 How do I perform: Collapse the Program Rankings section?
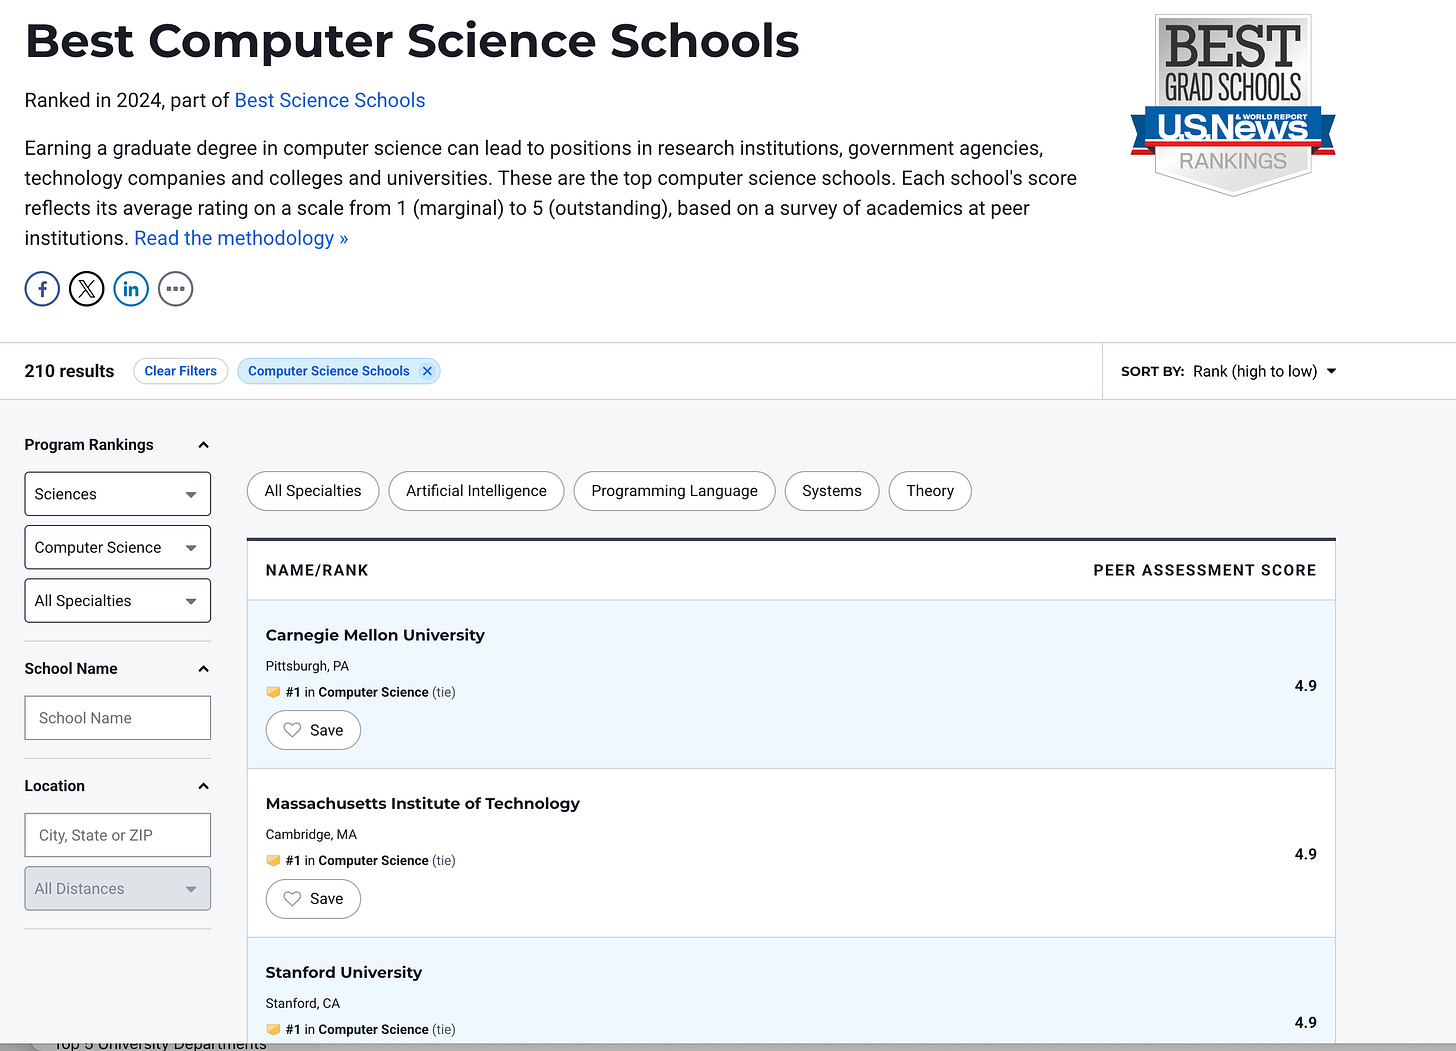pyautogui.click(x=203, y=445)
